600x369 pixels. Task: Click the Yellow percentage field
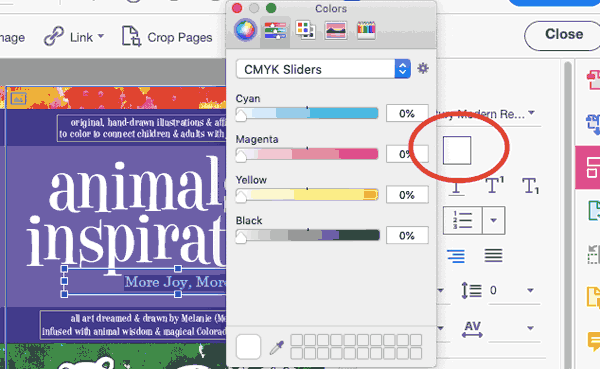[407, 195]
